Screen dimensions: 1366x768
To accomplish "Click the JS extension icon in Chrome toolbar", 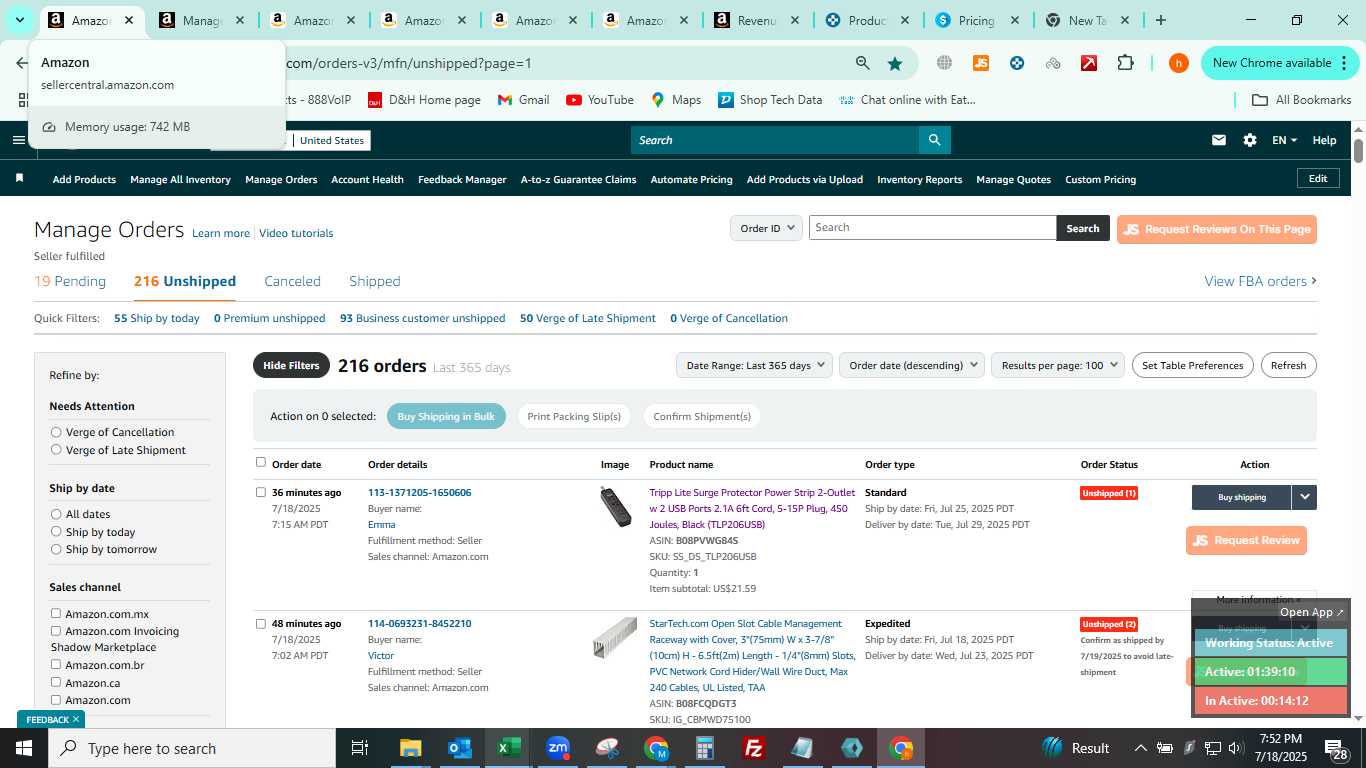I will tap(980, 63).
